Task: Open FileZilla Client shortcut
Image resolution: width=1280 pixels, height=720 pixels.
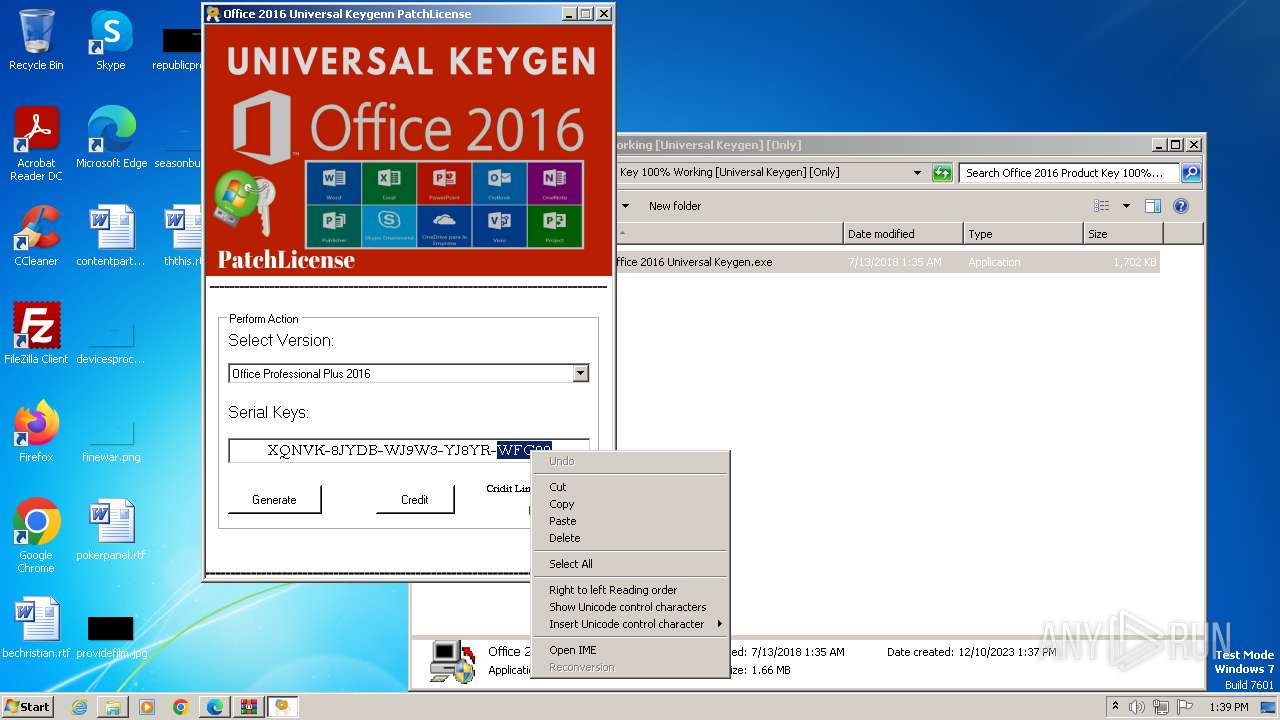Action: pos(36,334)
